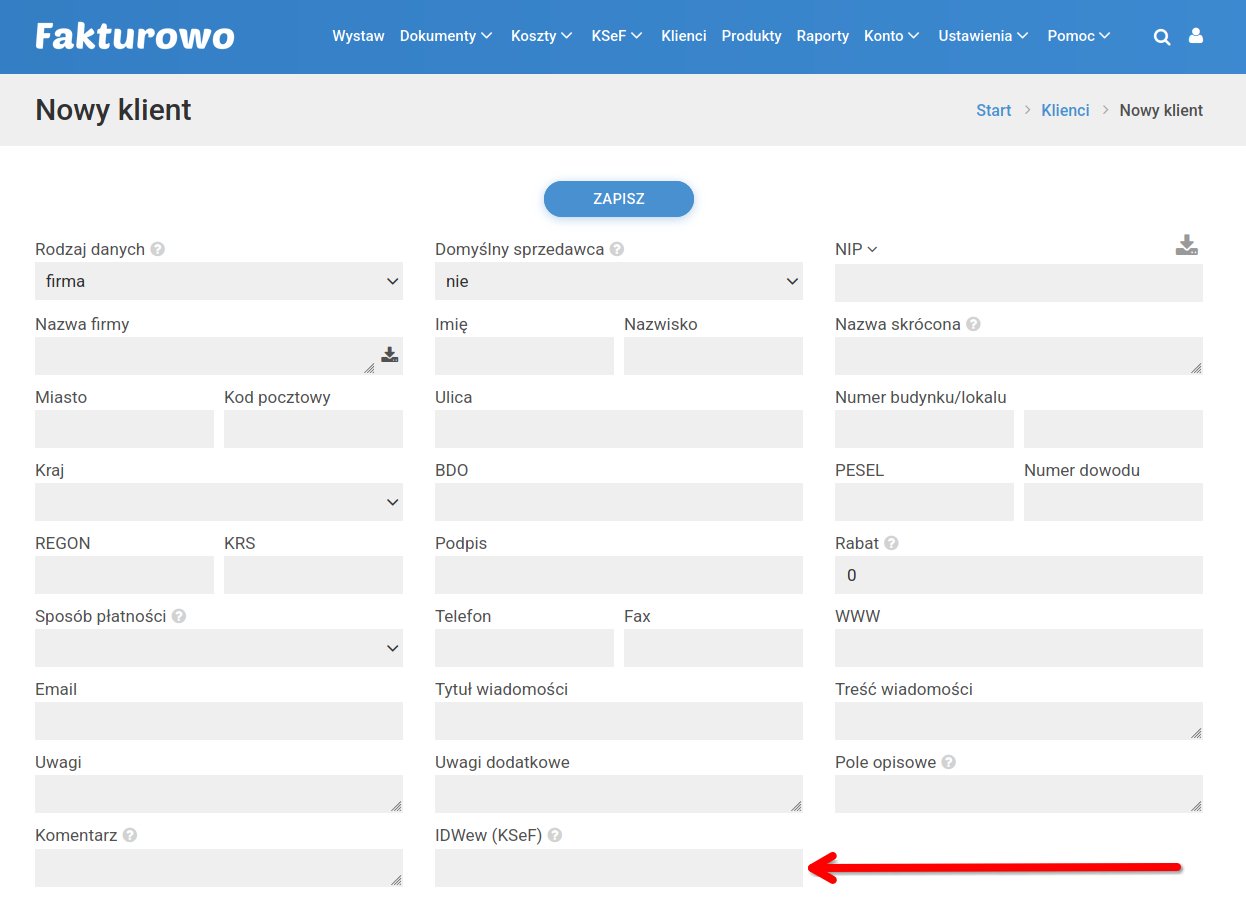The image size is (1246, 915).
Task: Click the help icon beside Sposób płatności
Action: click(x=178, y=616)
